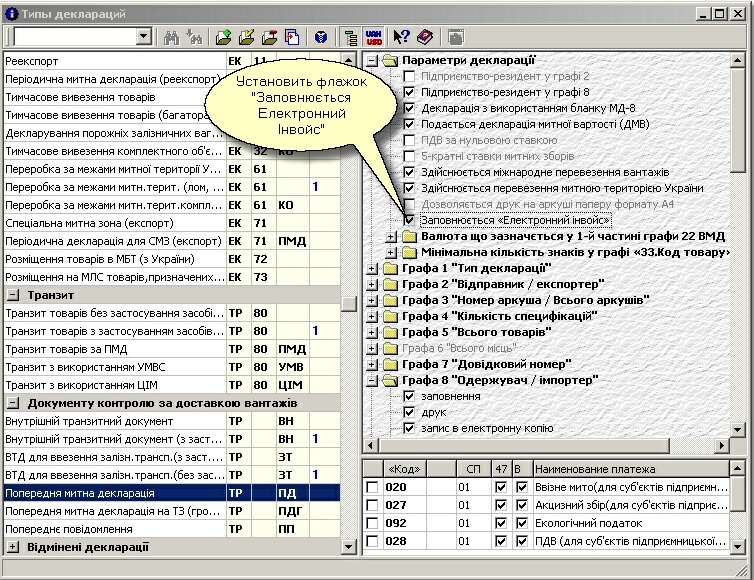
Task: Click the What's This help cursor icon
Action: [x=402, y=37]
